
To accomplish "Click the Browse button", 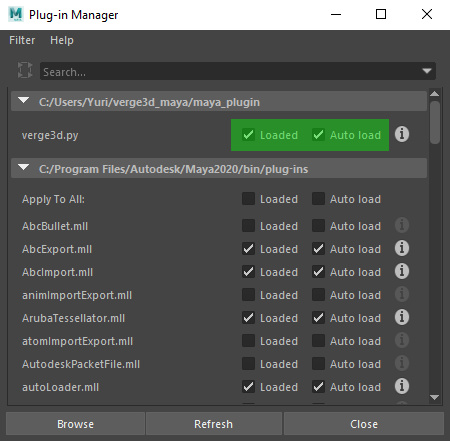I will tap(75, 424).
